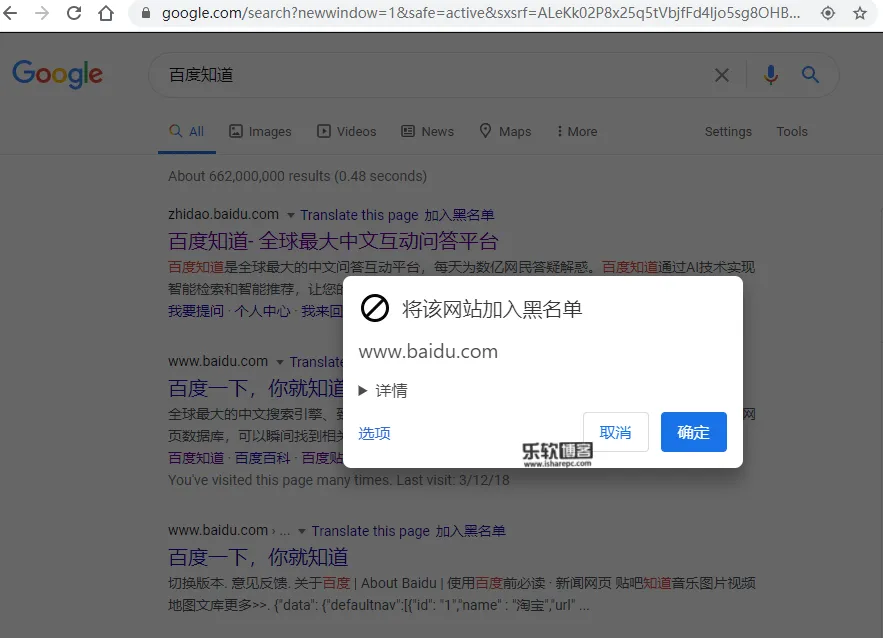This screenshot has height=638, width=883.
Task: Click 加入黑名单 beside third baidu result
Action: click(471, 531)
